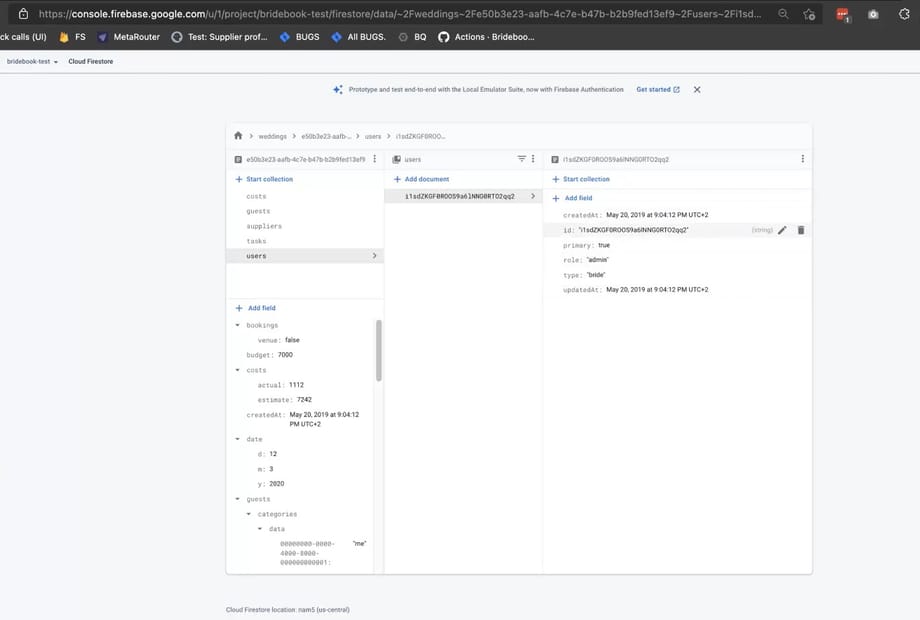Image resolution: width=920 pixels, height=620 pixels.
Task: Click the Firestore home icon in breadcrumb
Action: [238, 135]
